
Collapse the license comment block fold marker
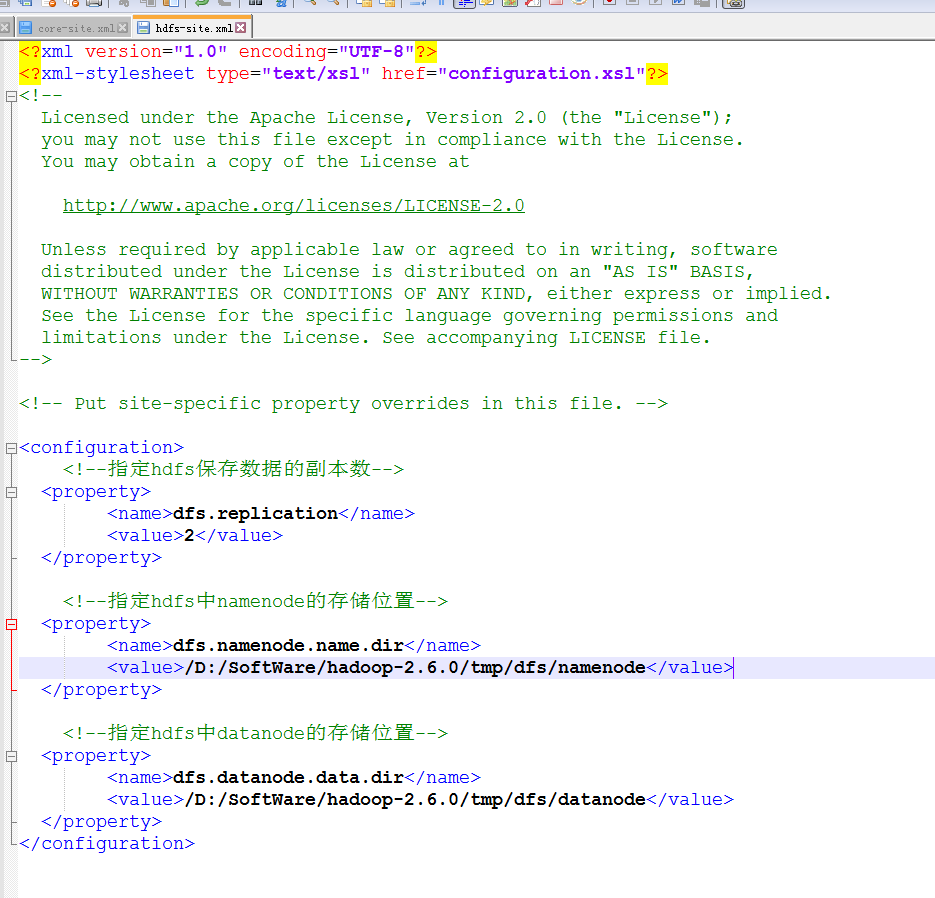(x=11, y=96)
